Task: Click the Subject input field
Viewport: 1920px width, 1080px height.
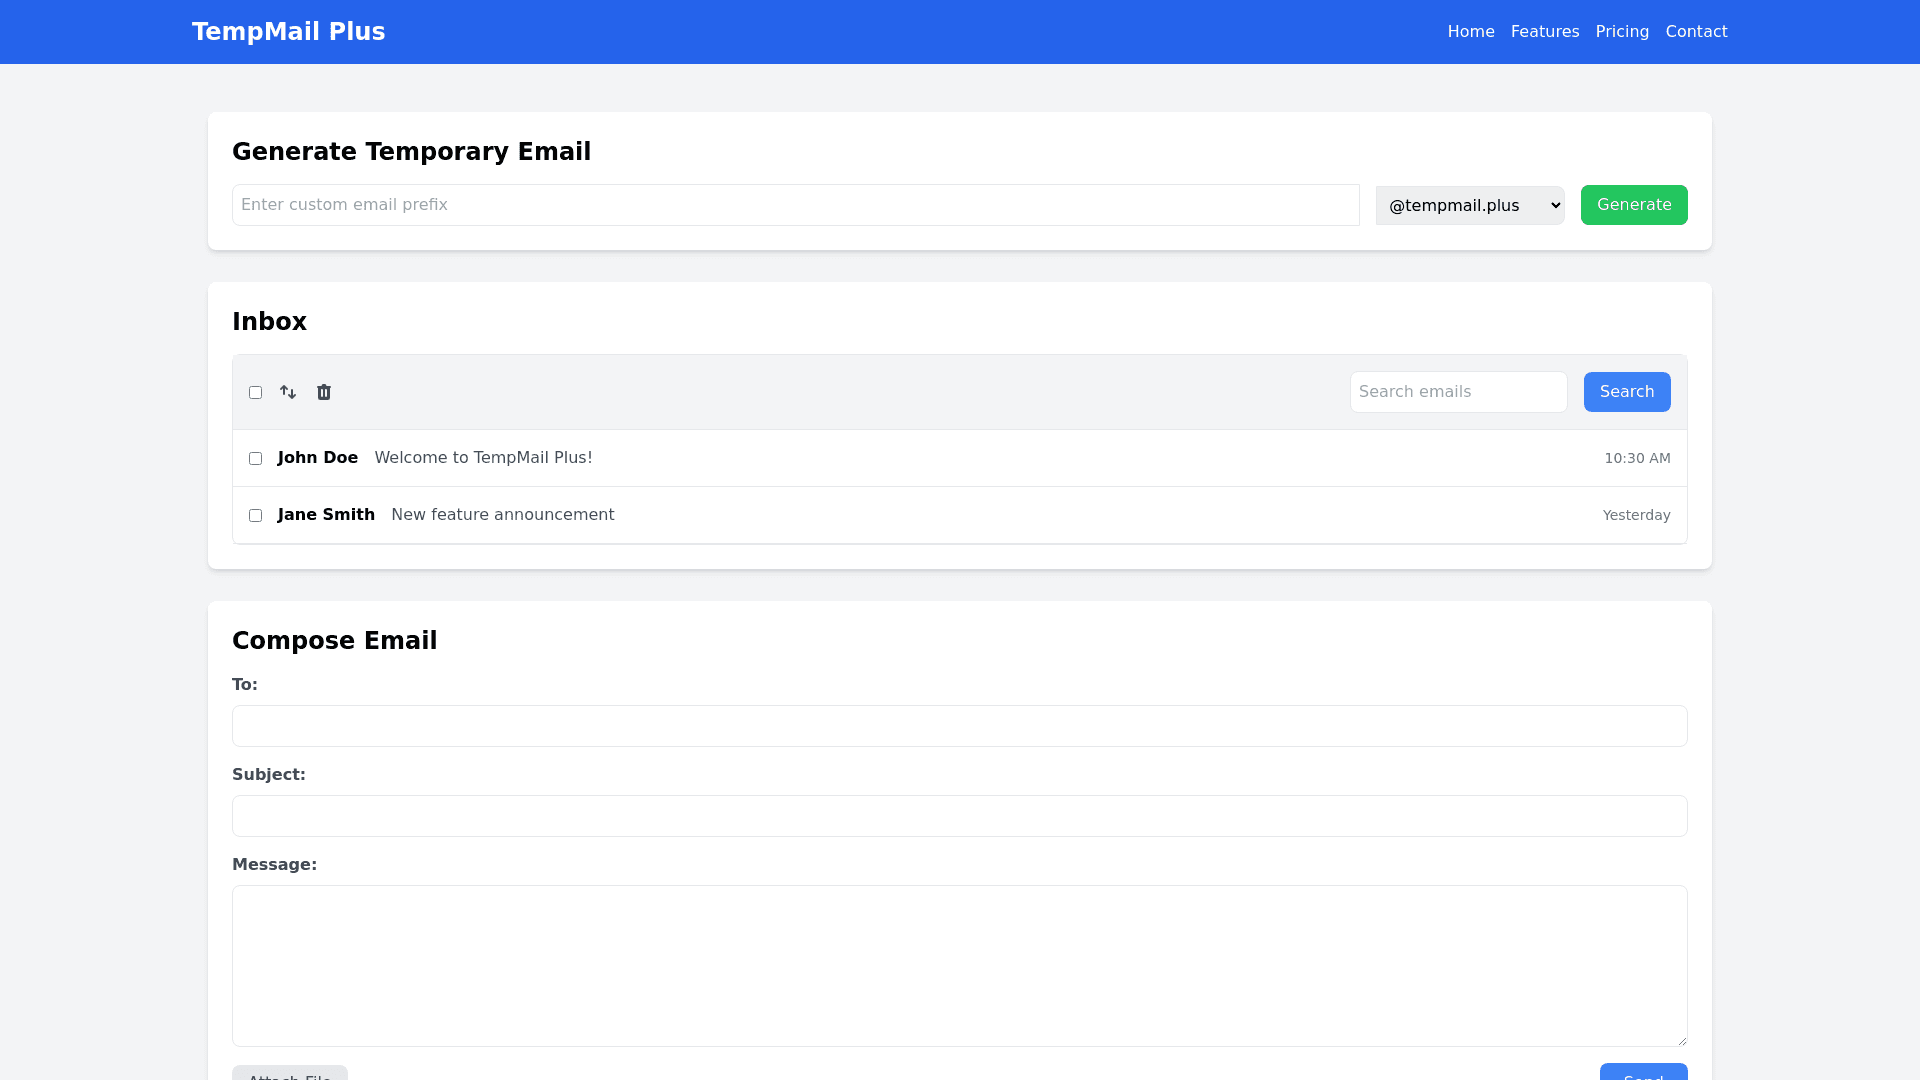Action: point(959,816)
